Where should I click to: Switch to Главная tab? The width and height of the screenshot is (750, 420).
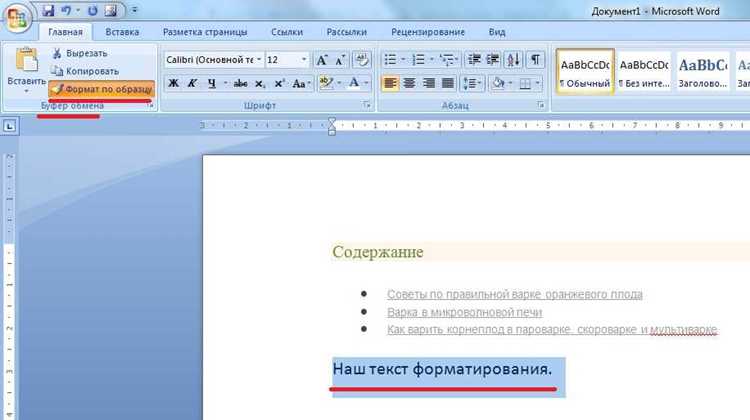[x=65, y=32]
